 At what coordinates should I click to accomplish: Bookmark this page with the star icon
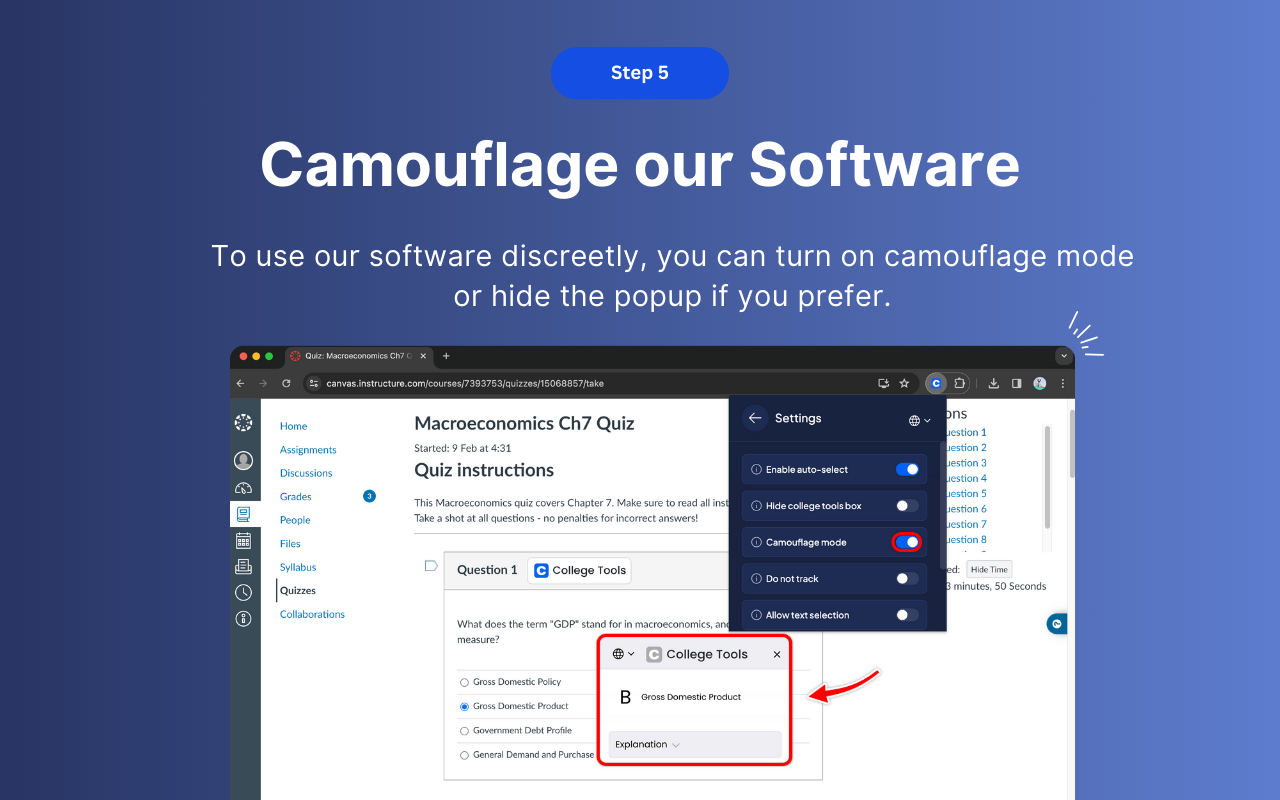point(904,383)
